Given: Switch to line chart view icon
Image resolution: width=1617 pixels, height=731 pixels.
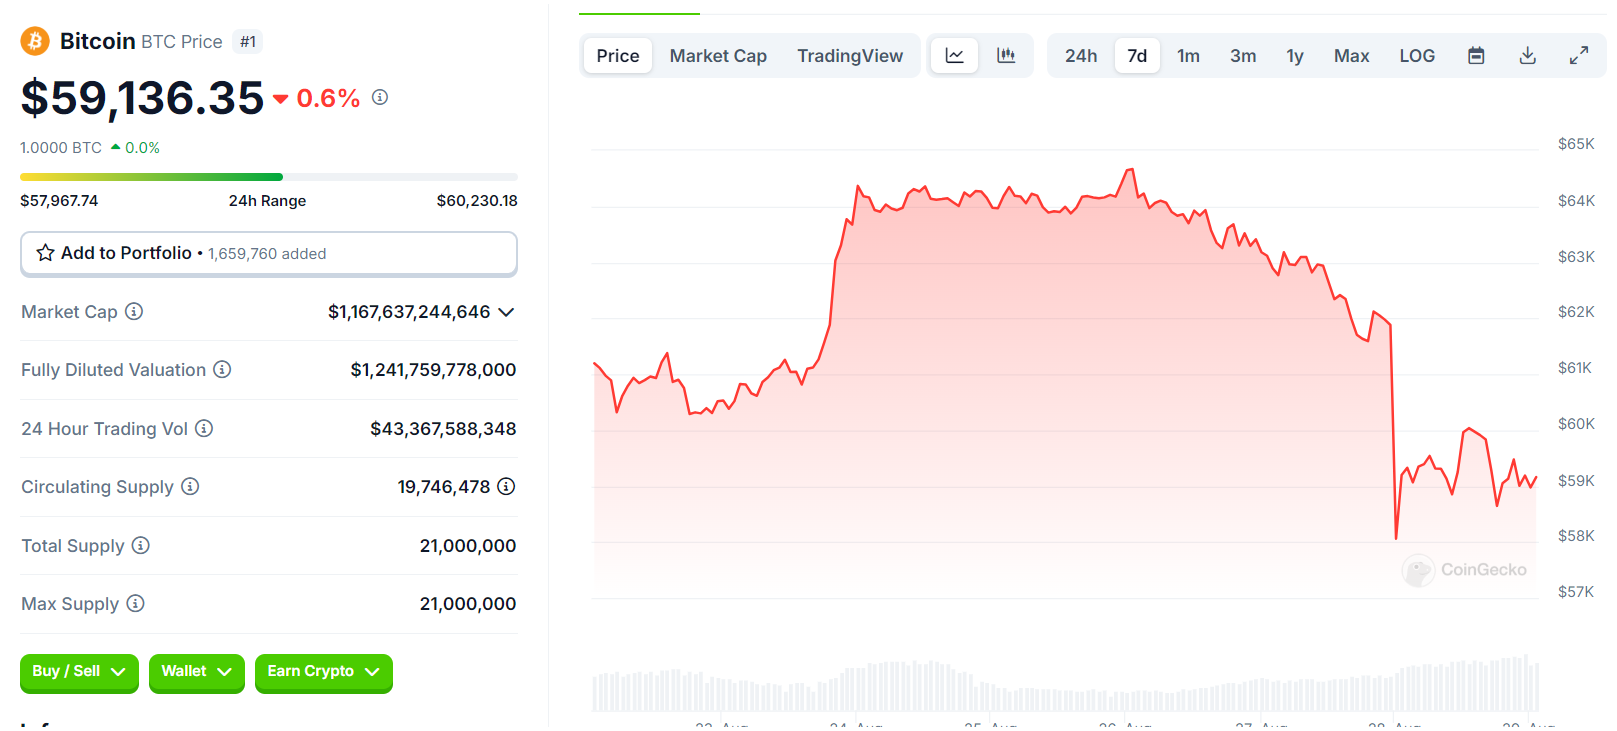Looking at the screenshot, I should pos(955,56).
